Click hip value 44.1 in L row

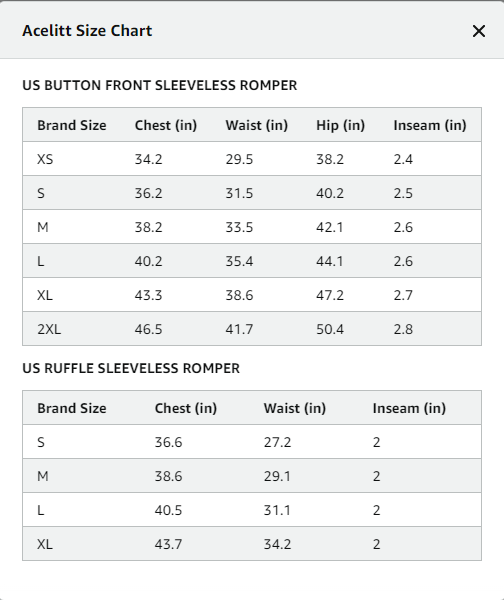[329, 261]
